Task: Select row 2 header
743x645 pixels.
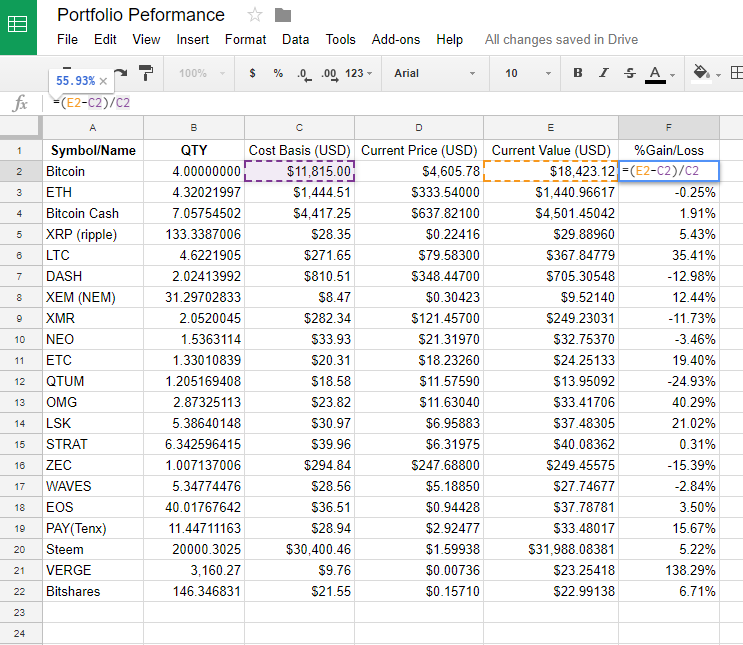Action: coord(19,171)
